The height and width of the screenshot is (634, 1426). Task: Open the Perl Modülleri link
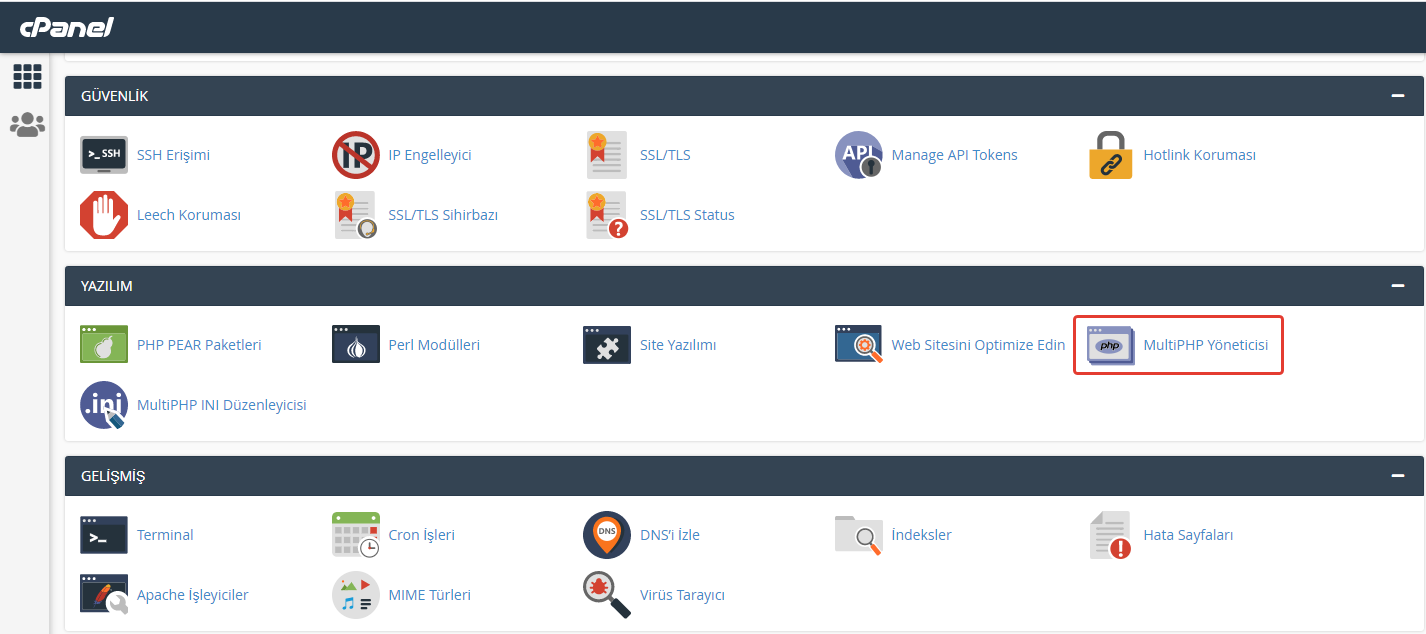pos(434,345)
